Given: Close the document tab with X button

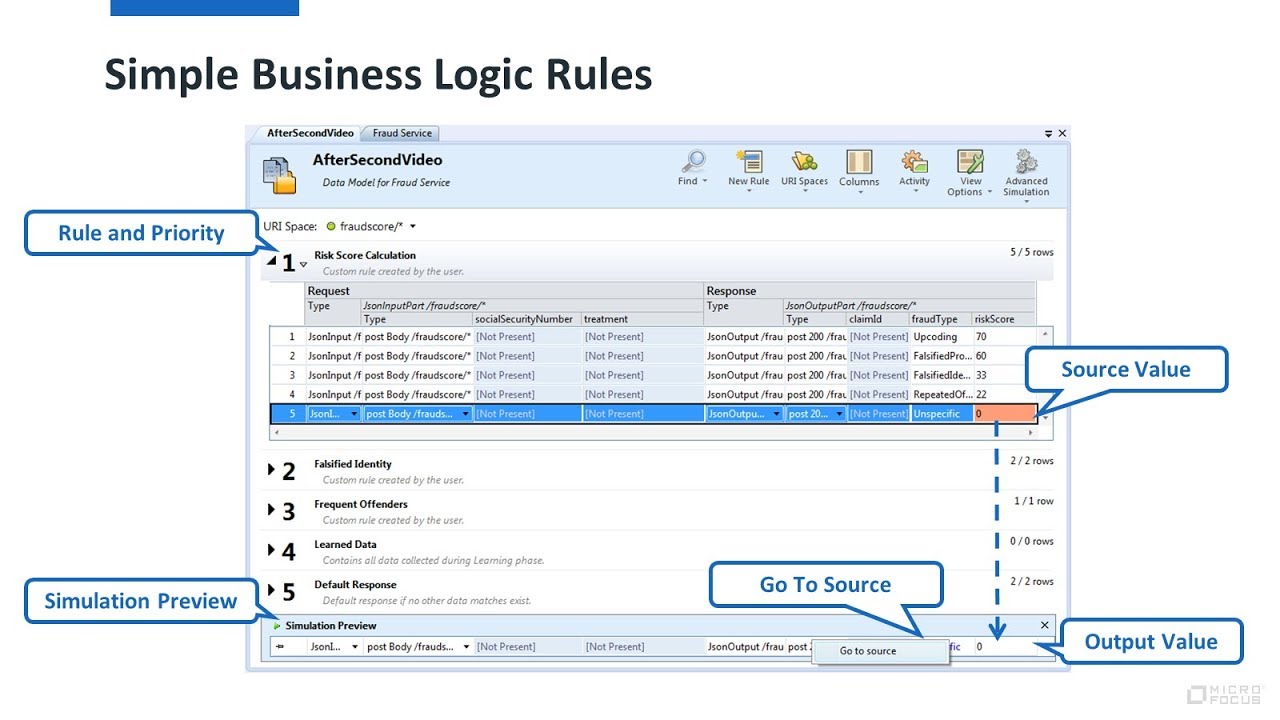Looking at the screenshot, I should click(x=1062, y=133).
